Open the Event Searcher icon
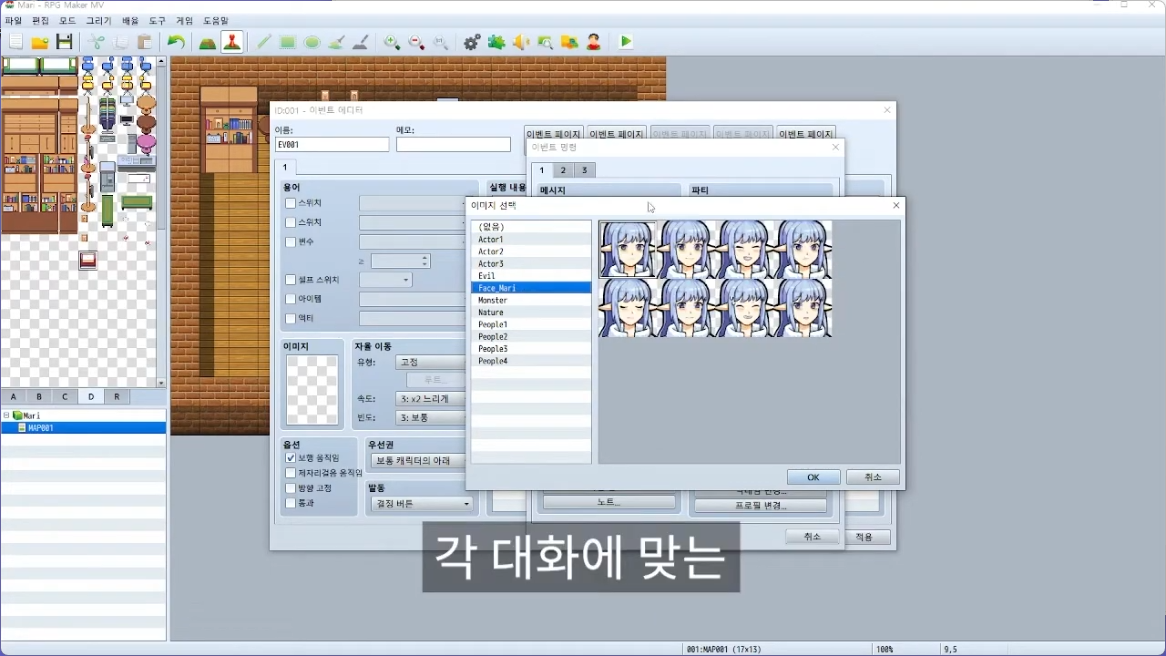1166x656 pixels. [545, 42]
